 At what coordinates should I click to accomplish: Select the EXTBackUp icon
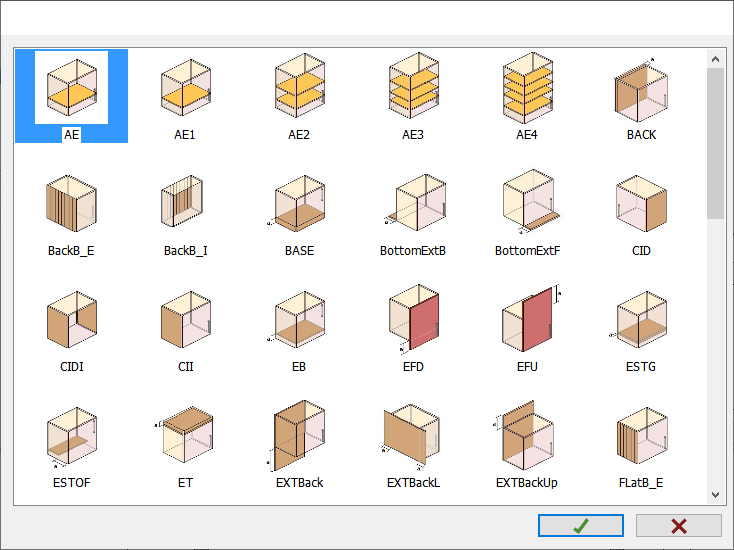(524, 435)
